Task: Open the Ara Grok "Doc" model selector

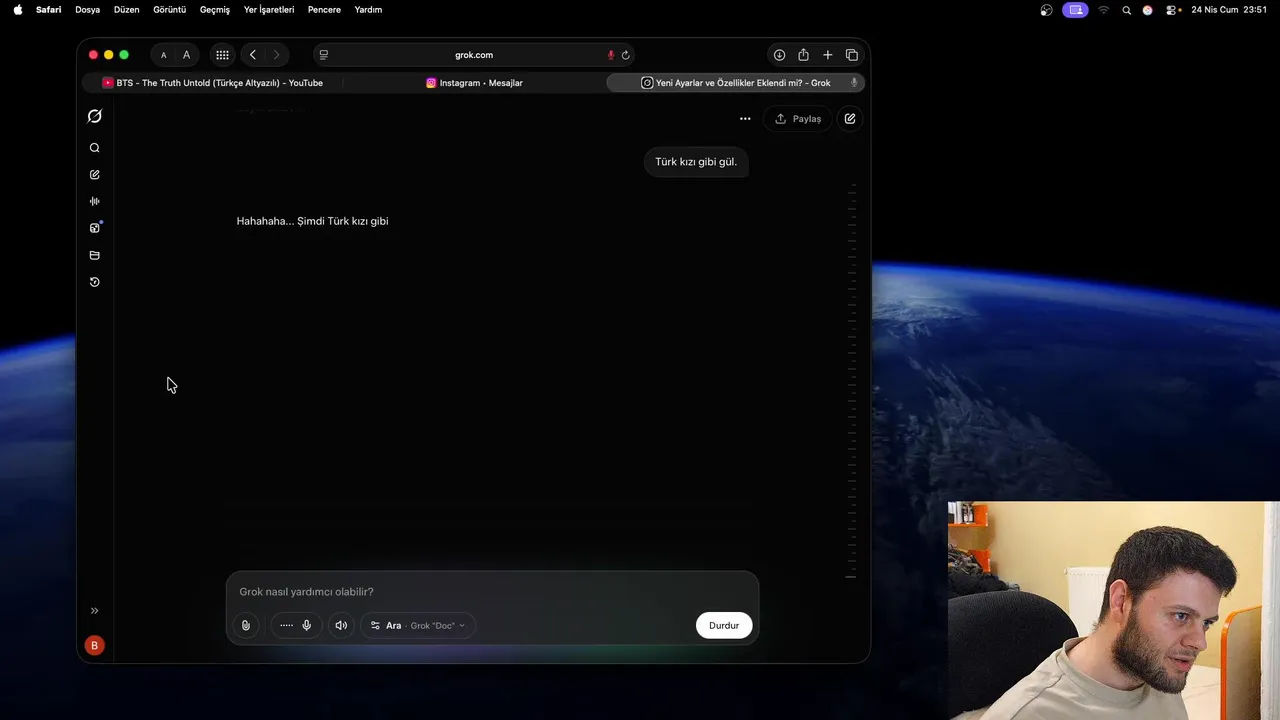Action: pyautogui.click(x=418, y=626)
